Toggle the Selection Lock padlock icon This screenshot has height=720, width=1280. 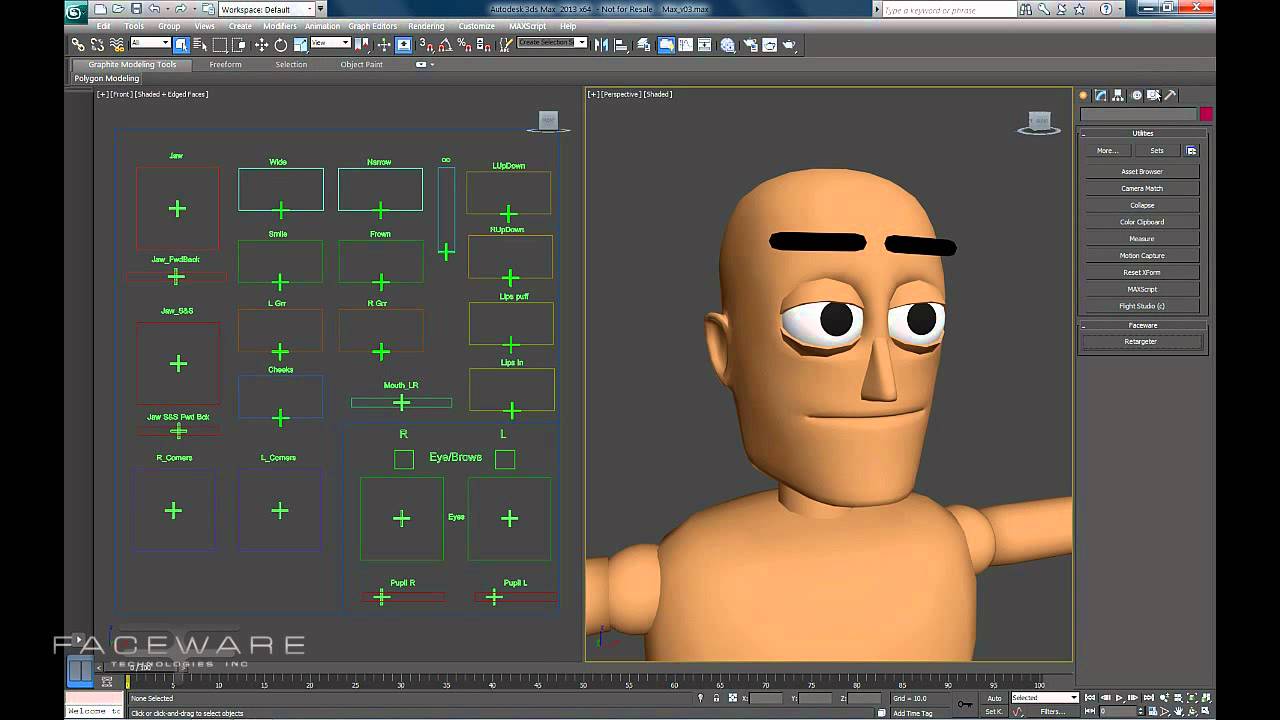(716, 698)
